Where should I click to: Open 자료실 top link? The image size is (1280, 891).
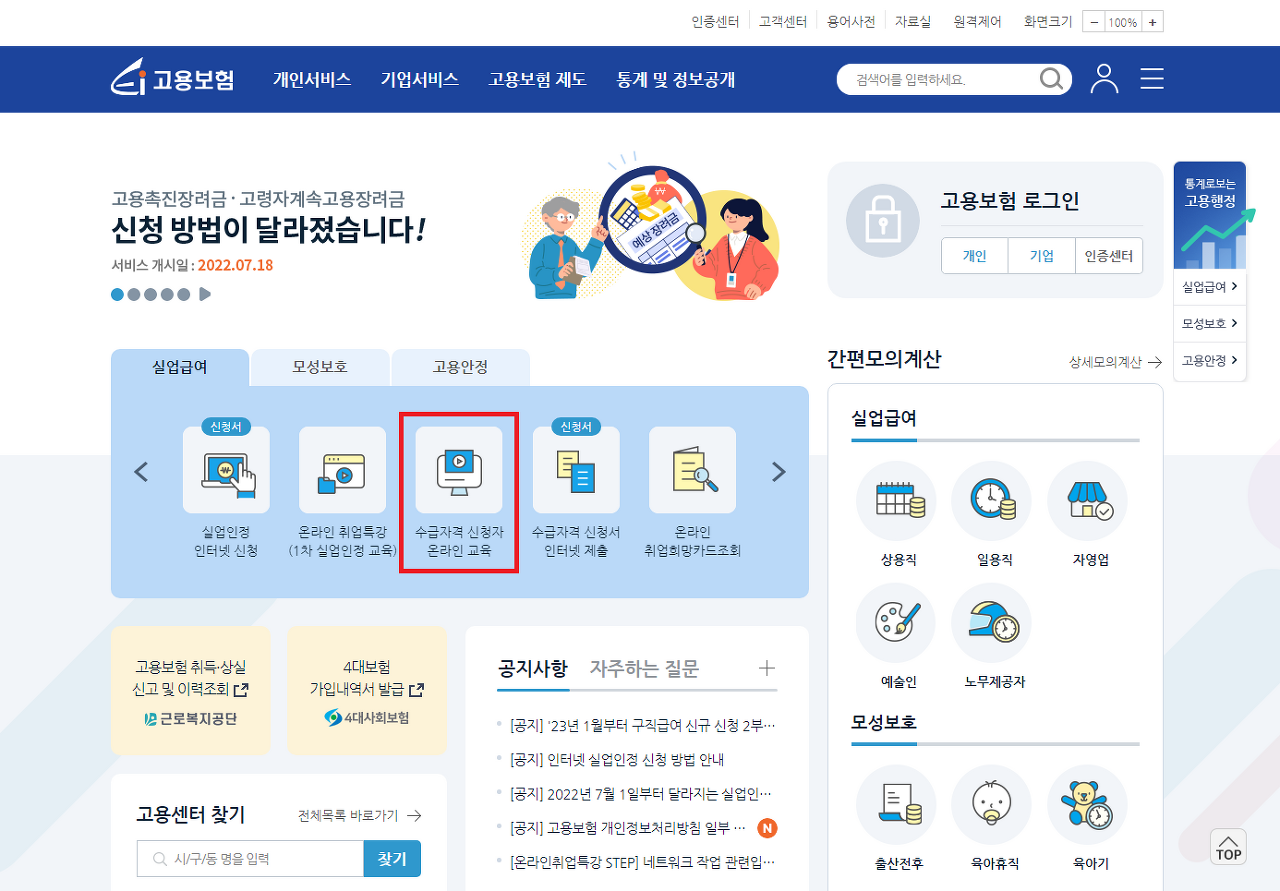[913, 21]
